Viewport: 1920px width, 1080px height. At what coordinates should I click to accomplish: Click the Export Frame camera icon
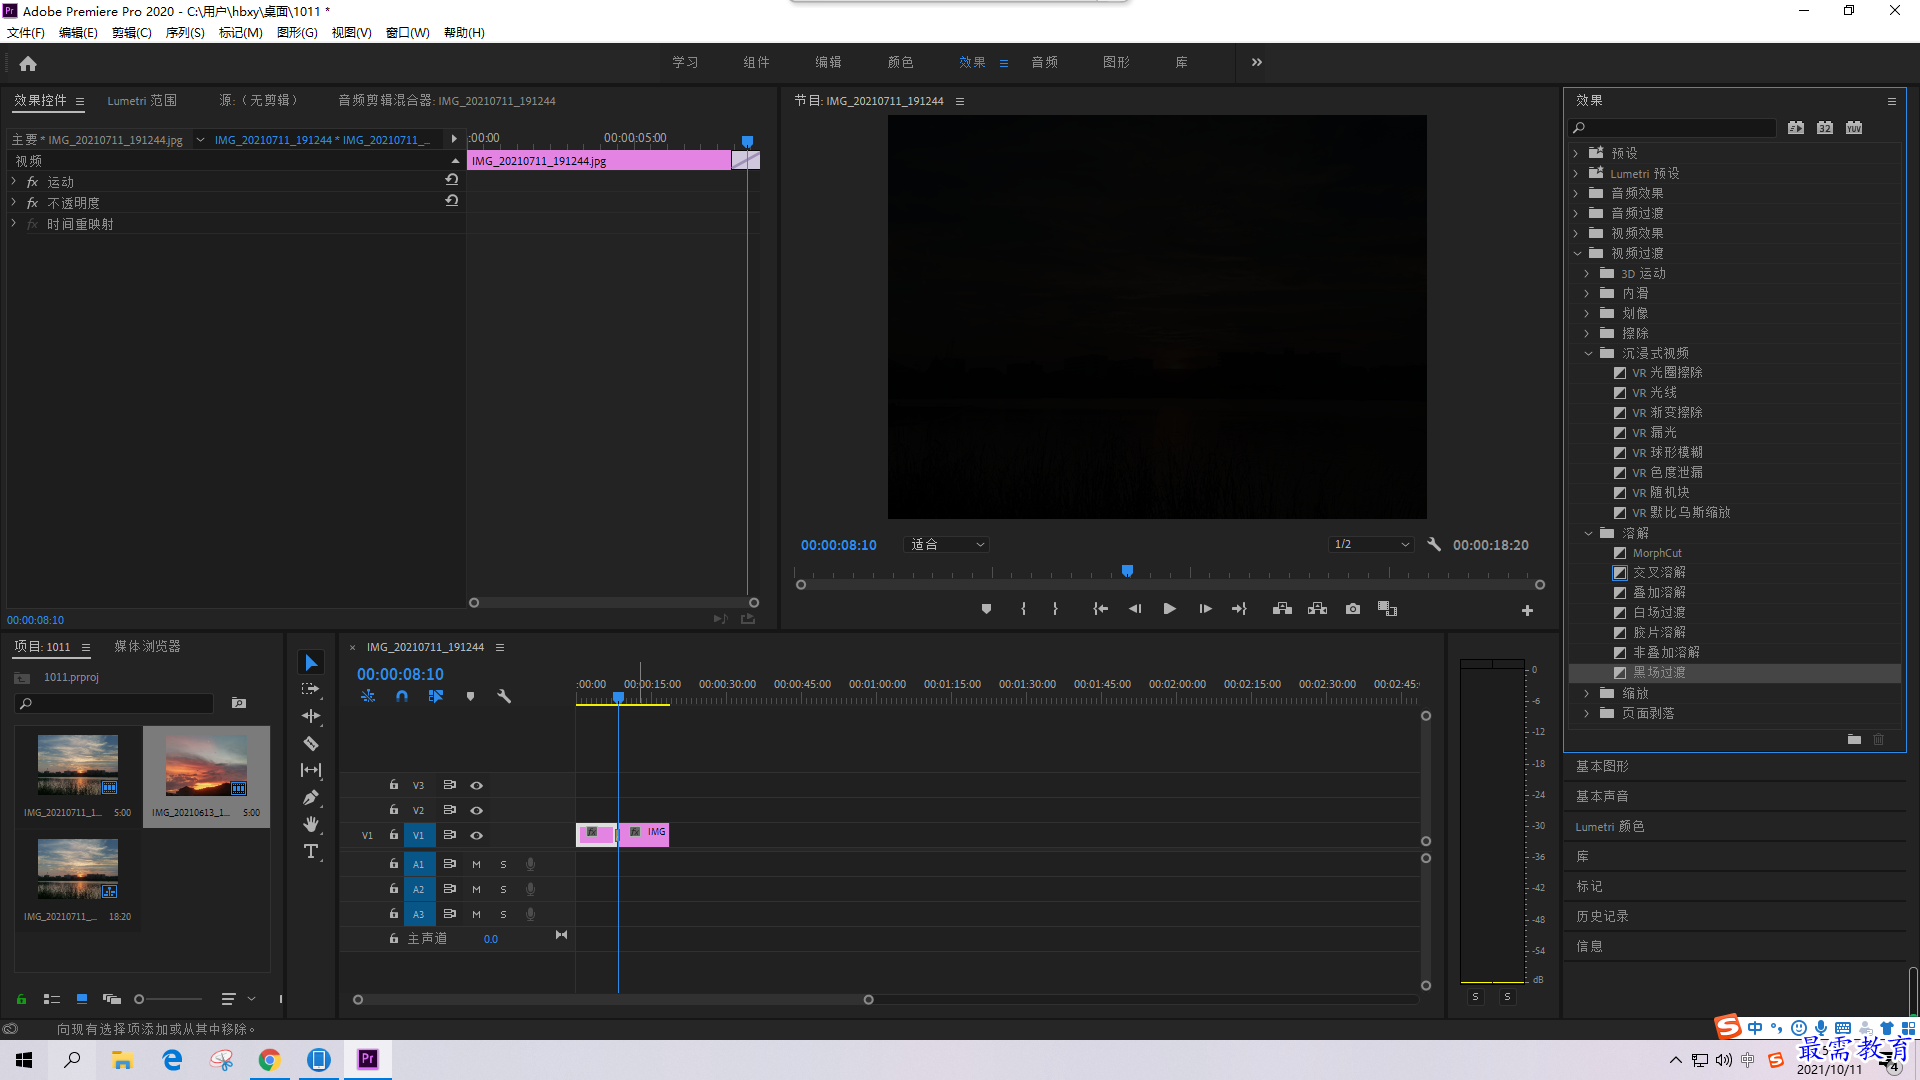[x=1353, y=609]
